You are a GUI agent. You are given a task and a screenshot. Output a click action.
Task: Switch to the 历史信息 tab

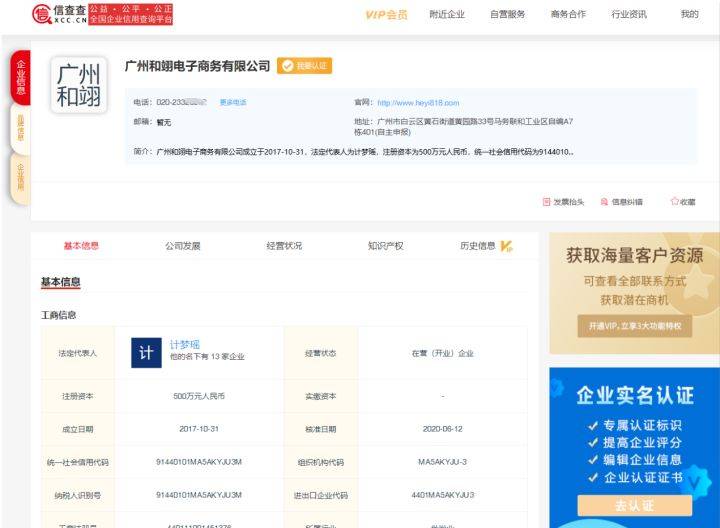tap(478, 246)
